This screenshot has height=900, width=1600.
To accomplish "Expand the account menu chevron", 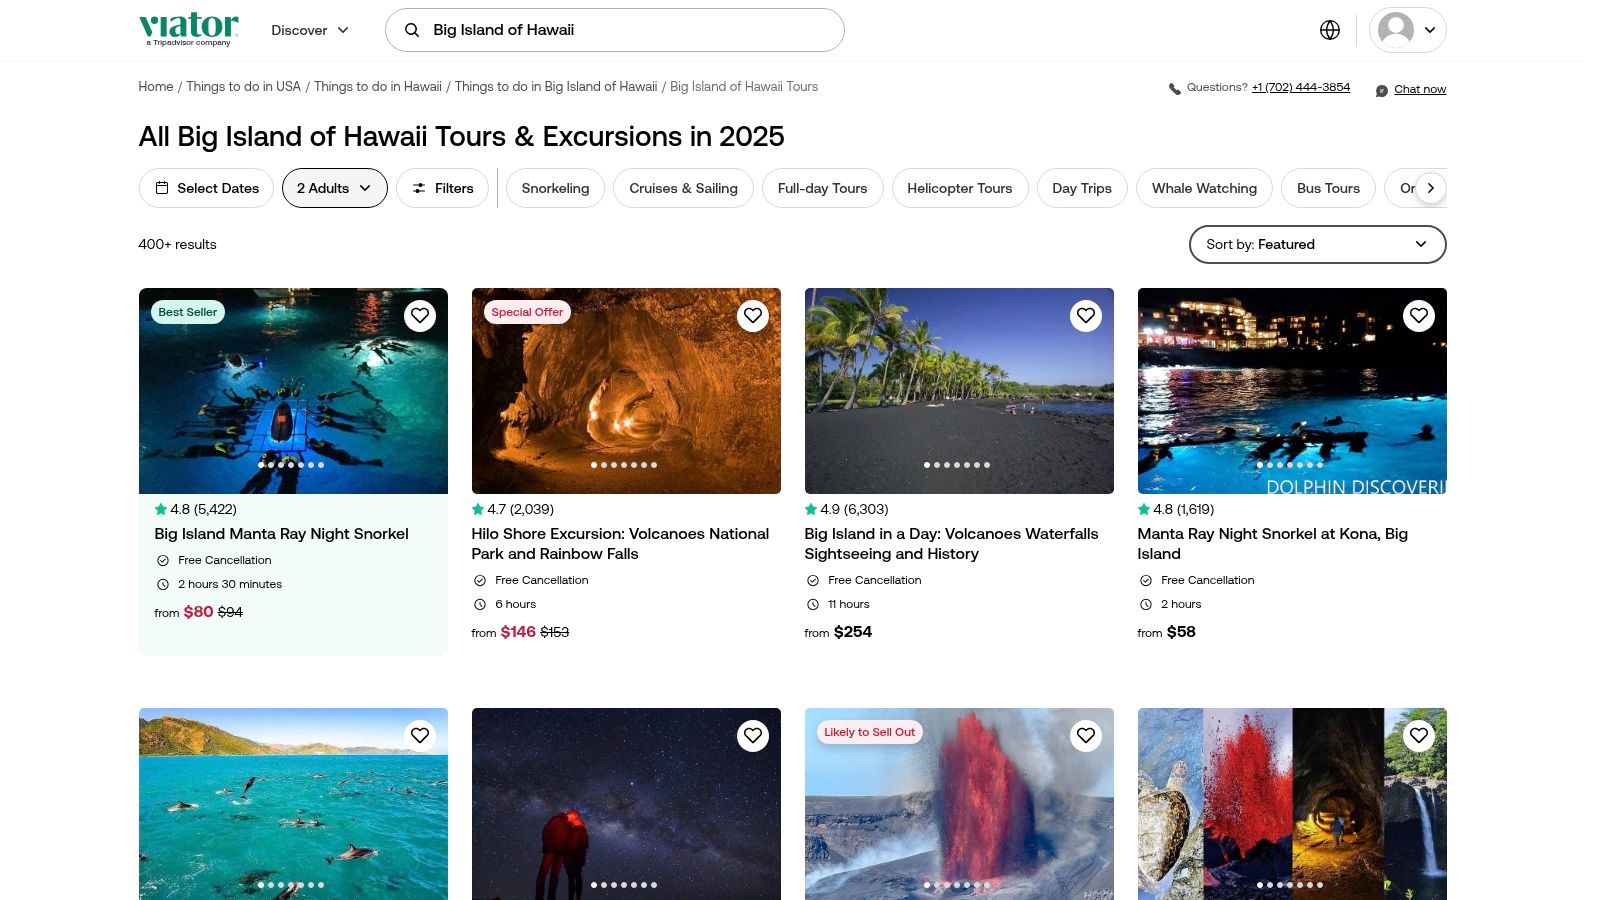I will 1430,30.
